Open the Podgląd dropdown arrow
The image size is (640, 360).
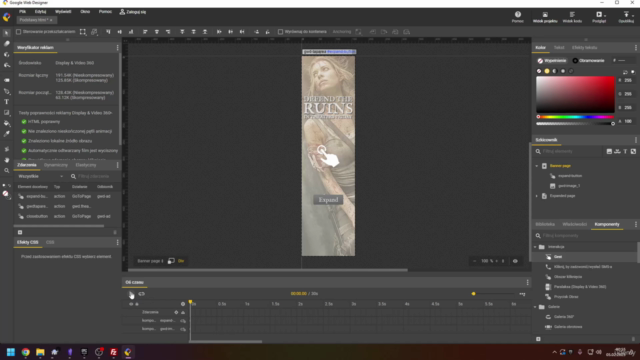point(605,16)
